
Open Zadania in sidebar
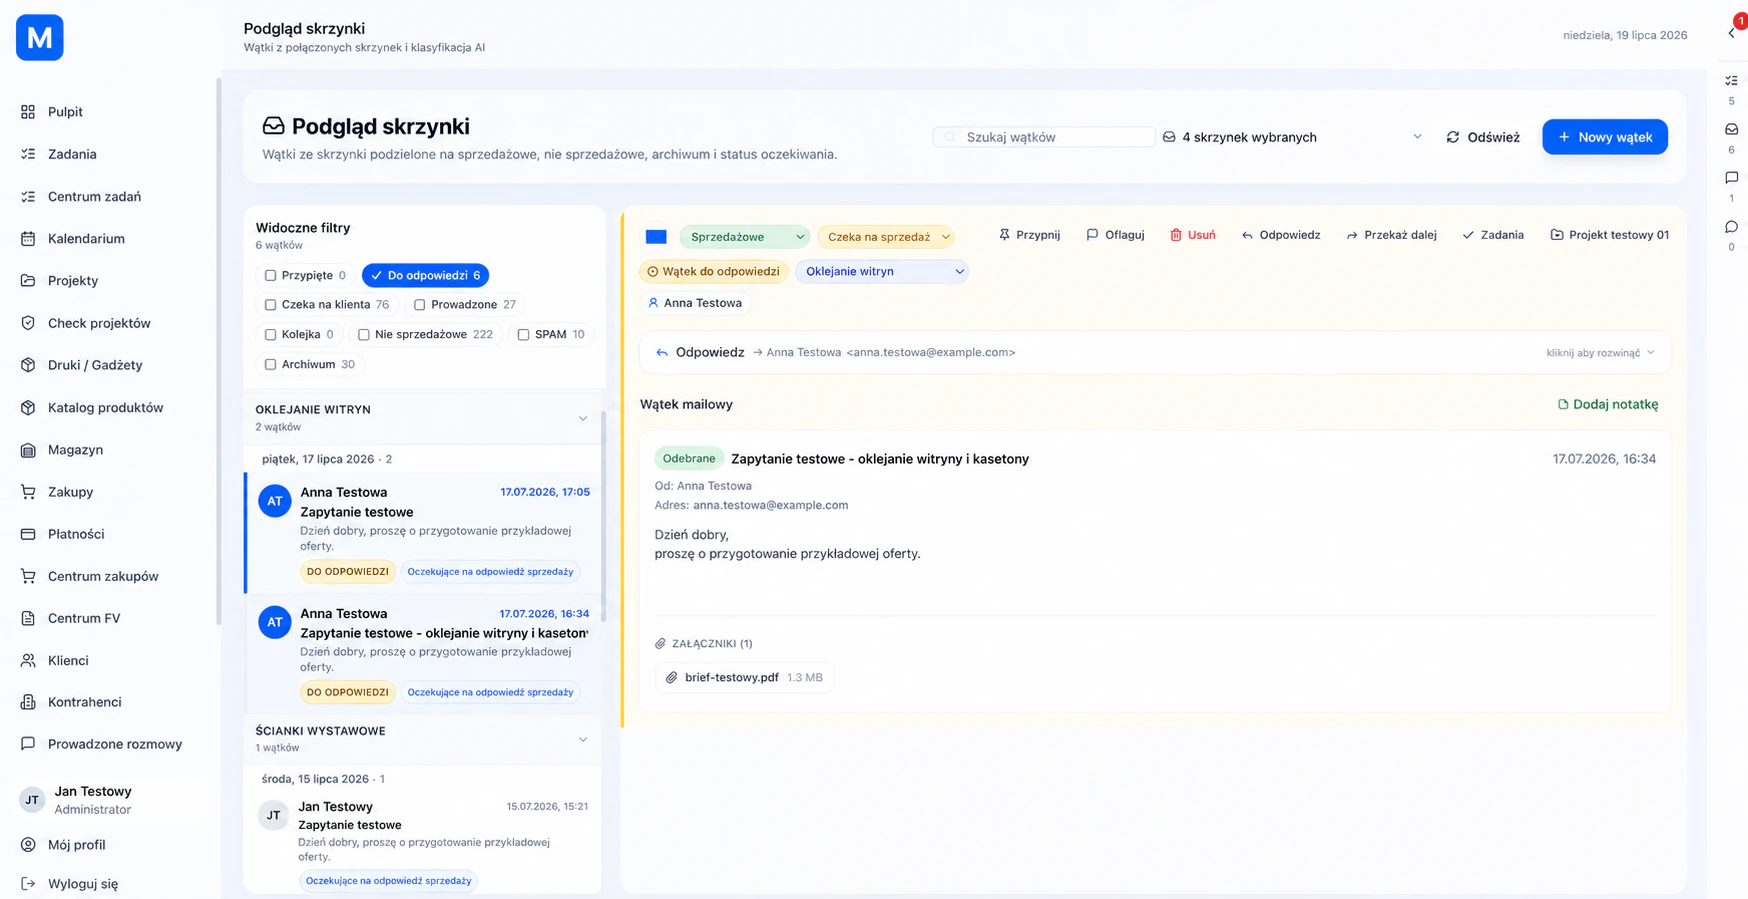(72, 154)
